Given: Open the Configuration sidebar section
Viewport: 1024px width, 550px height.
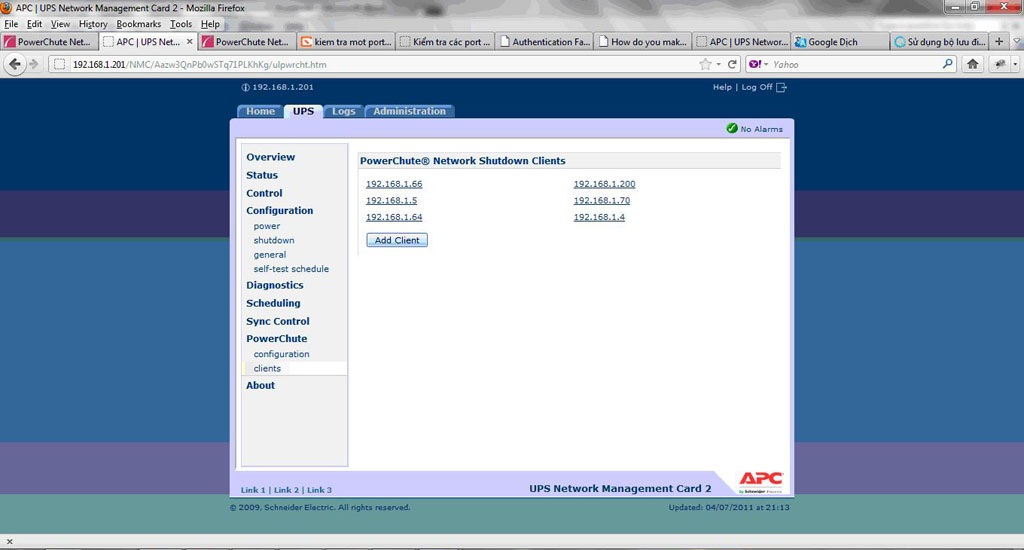Looking at the screenshot, I should click(280, 210).
